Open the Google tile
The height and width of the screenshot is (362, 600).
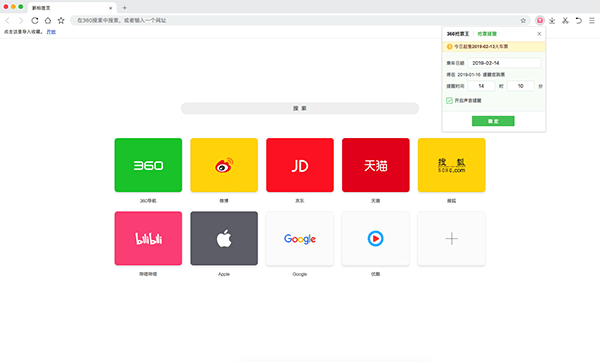[x=300, y=238]
